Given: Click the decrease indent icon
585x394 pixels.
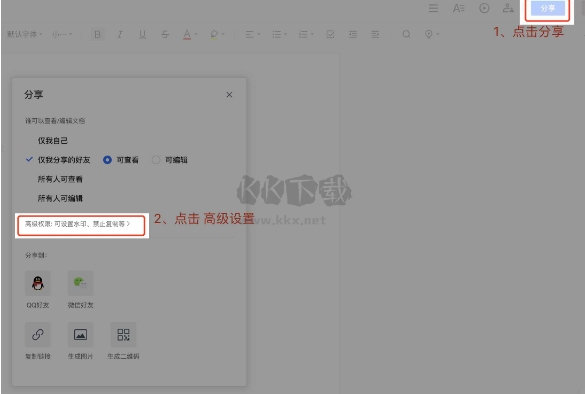Looking at the screenshot, I should [x=353, y=34].
